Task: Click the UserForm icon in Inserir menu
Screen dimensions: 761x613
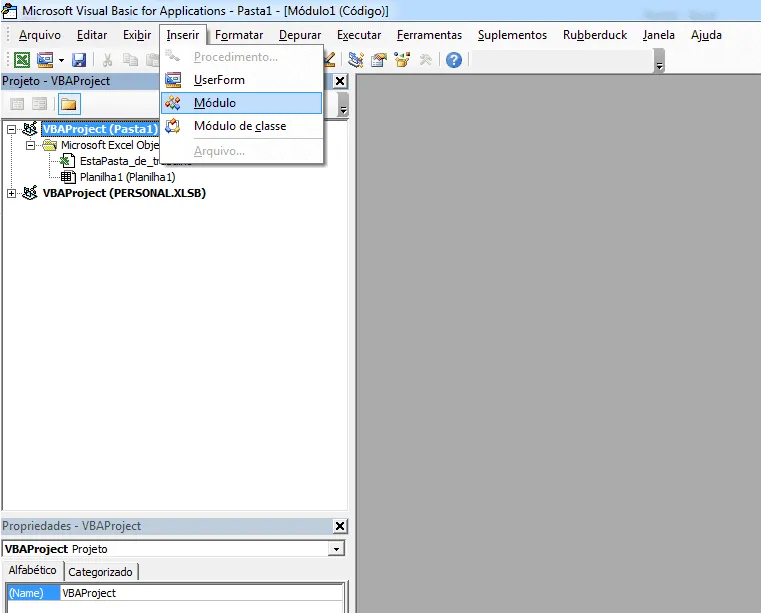Action: pyautogui.click(x=173, y=80)
